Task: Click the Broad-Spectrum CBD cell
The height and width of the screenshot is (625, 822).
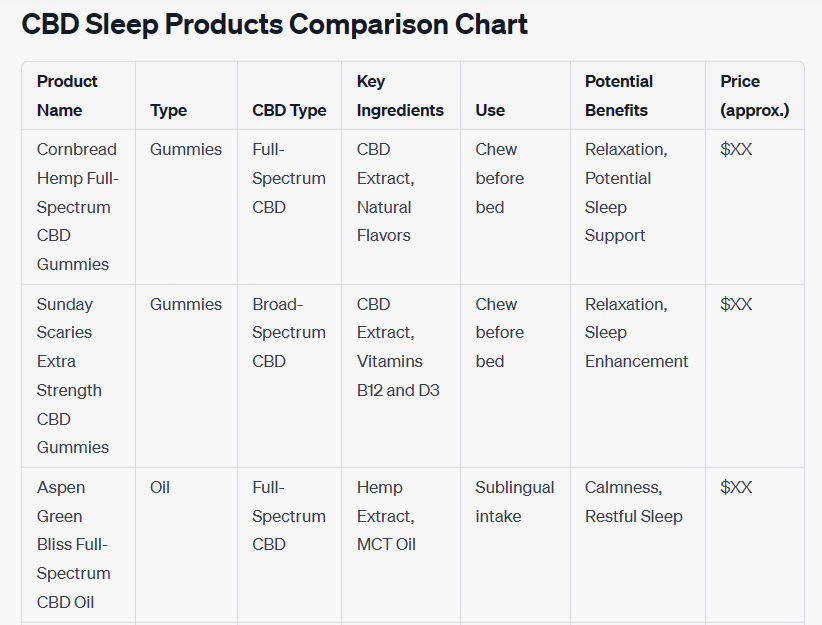Action: (x=289, y=332)
